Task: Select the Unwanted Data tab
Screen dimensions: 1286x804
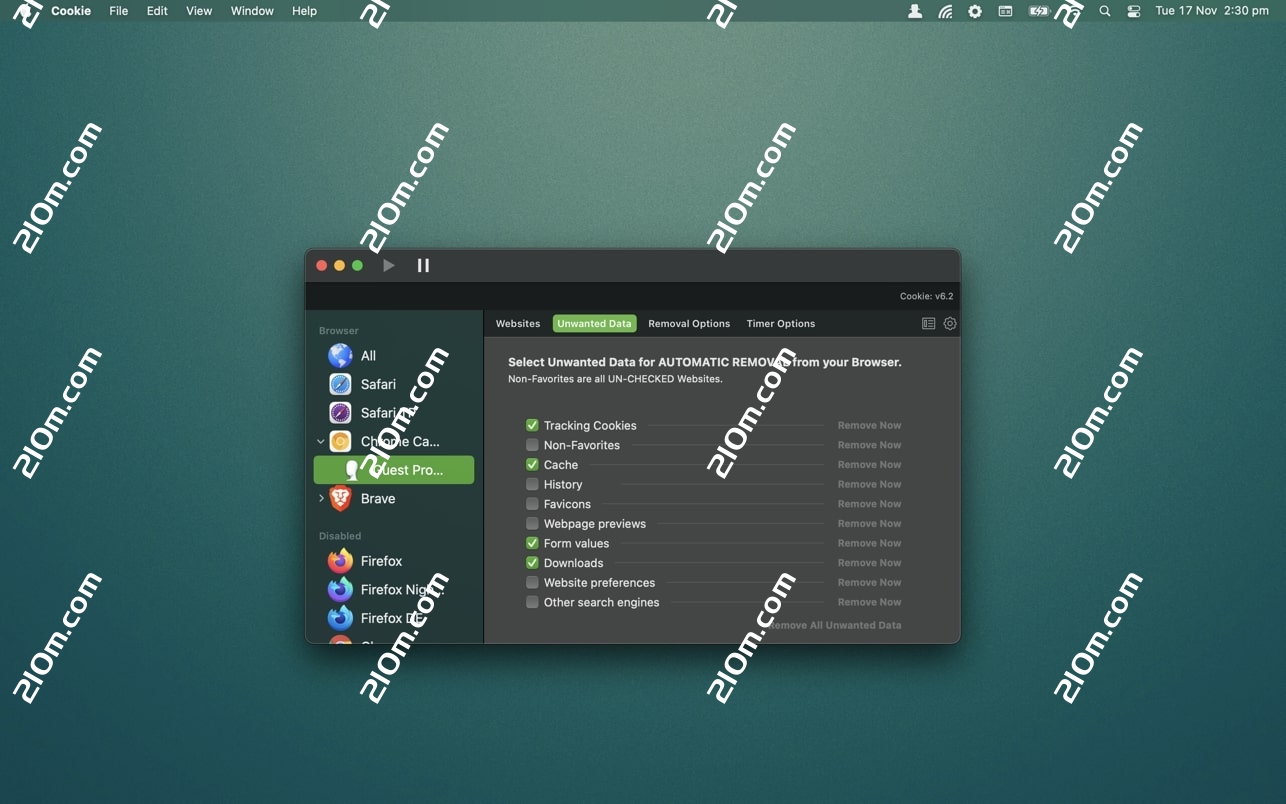Action: click(x=594, y=324)
